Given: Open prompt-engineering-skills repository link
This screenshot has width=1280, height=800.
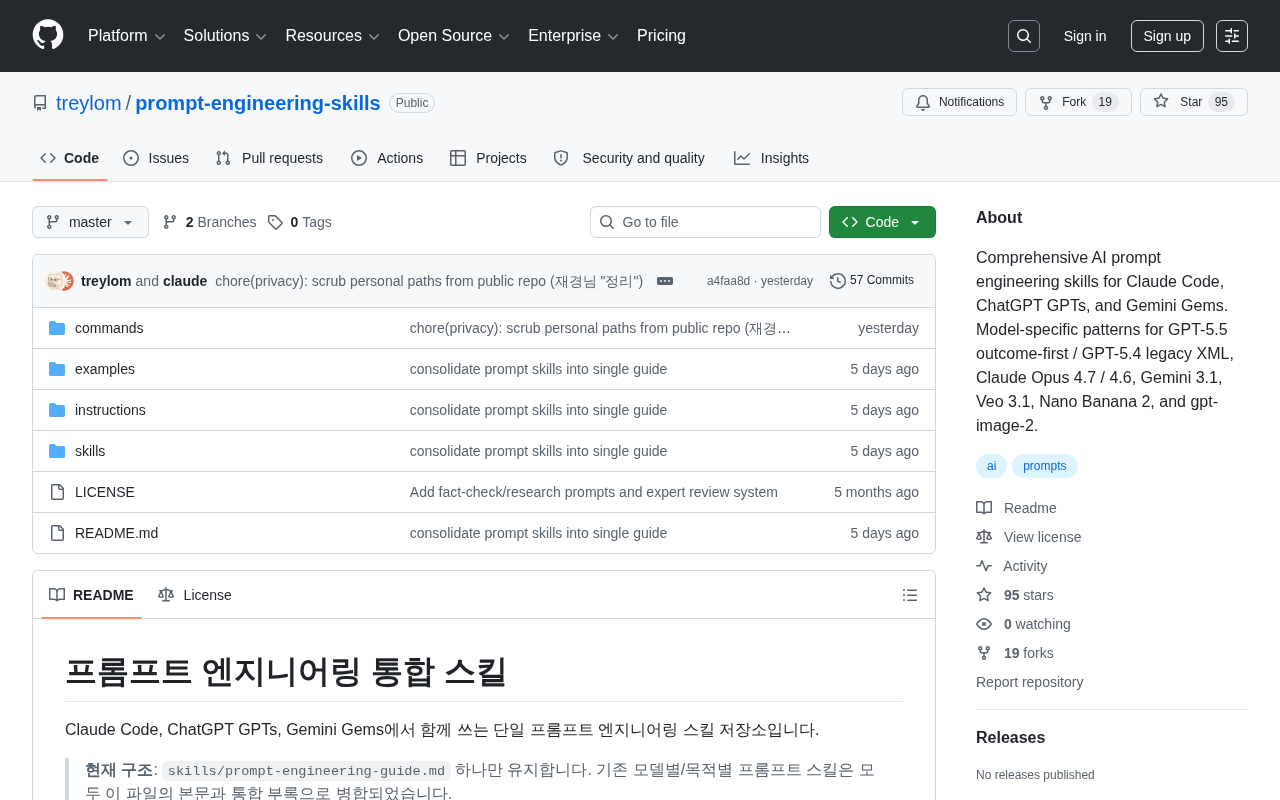Looking at the screenshot, I should [x=258, y=103].
